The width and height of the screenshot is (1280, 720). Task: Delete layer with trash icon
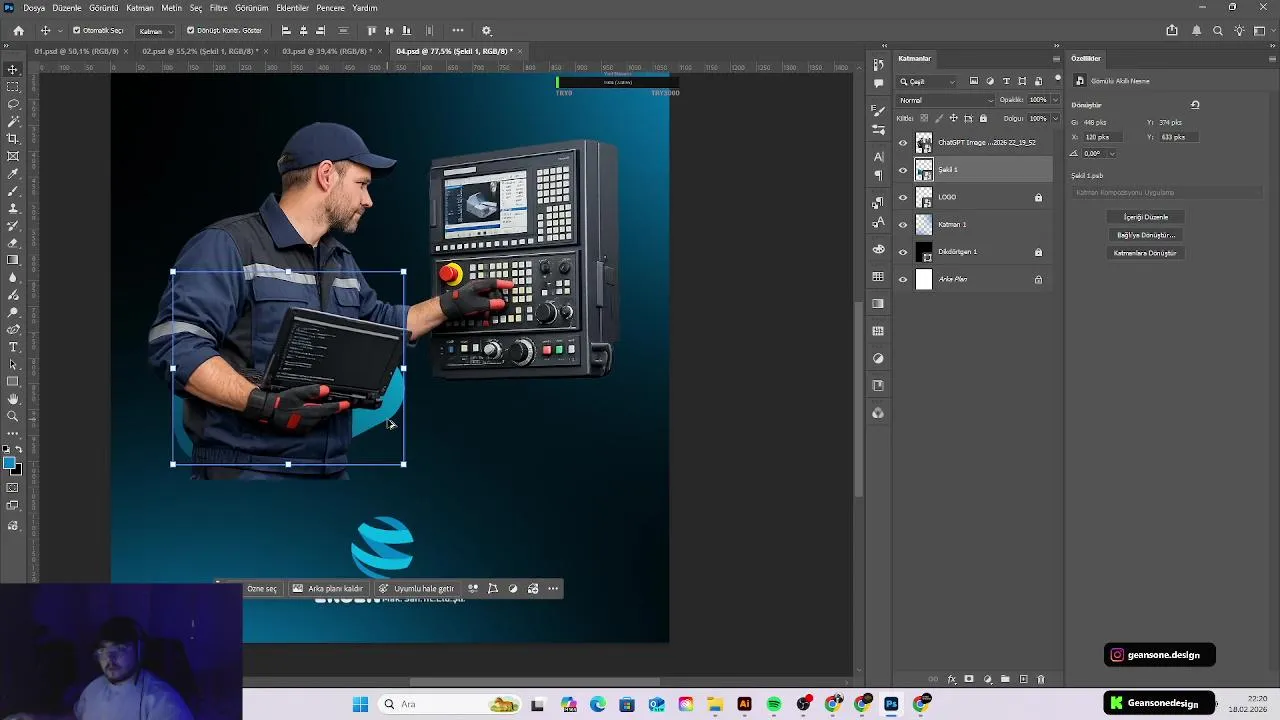pyautogui.click(x=1040, y=679)
